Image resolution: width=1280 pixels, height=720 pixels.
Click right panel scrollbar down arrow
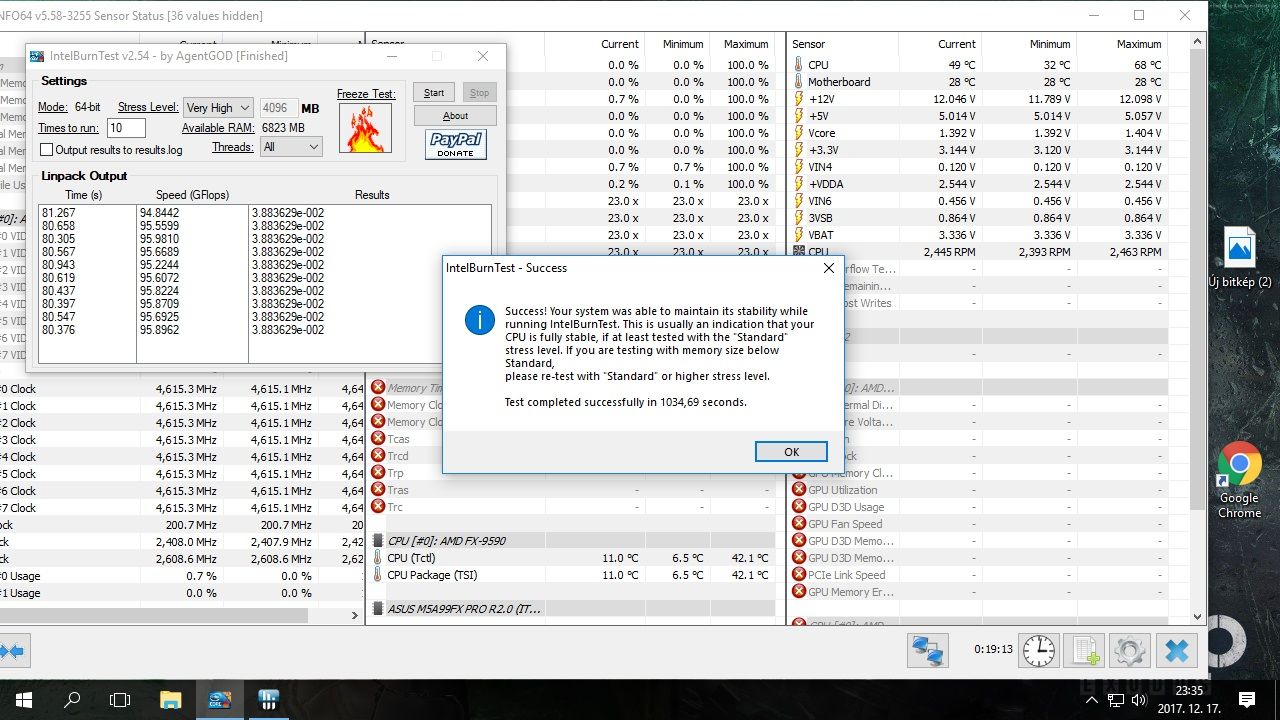(1198, 617)
